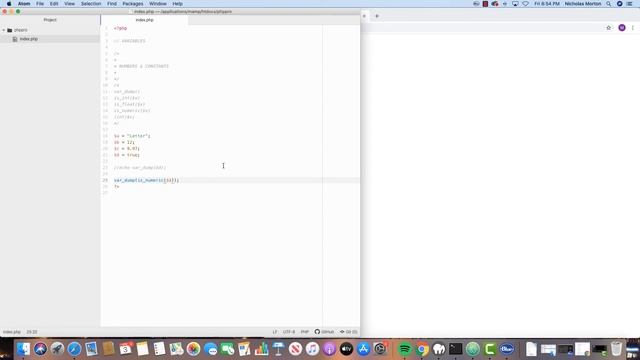The height and width of the screenshot is (360, 640).
Task: Open Launchpad rocket icon in dock
Action: (x=58, y=349)
